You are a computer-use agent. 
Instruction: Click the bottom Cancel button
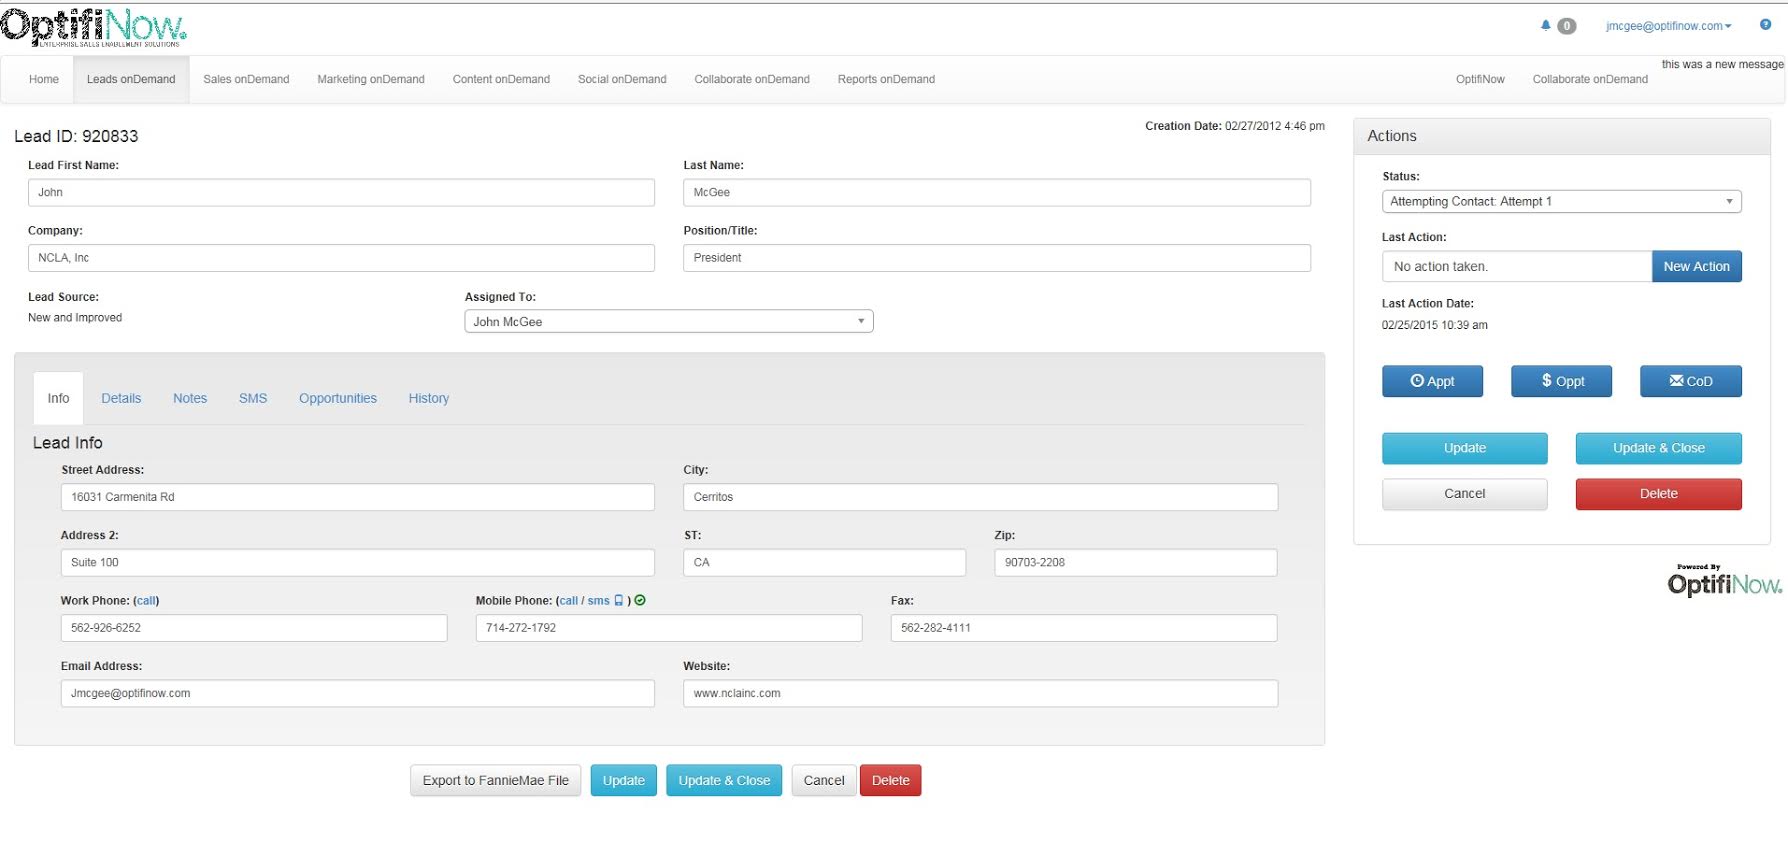click(824, 780)
